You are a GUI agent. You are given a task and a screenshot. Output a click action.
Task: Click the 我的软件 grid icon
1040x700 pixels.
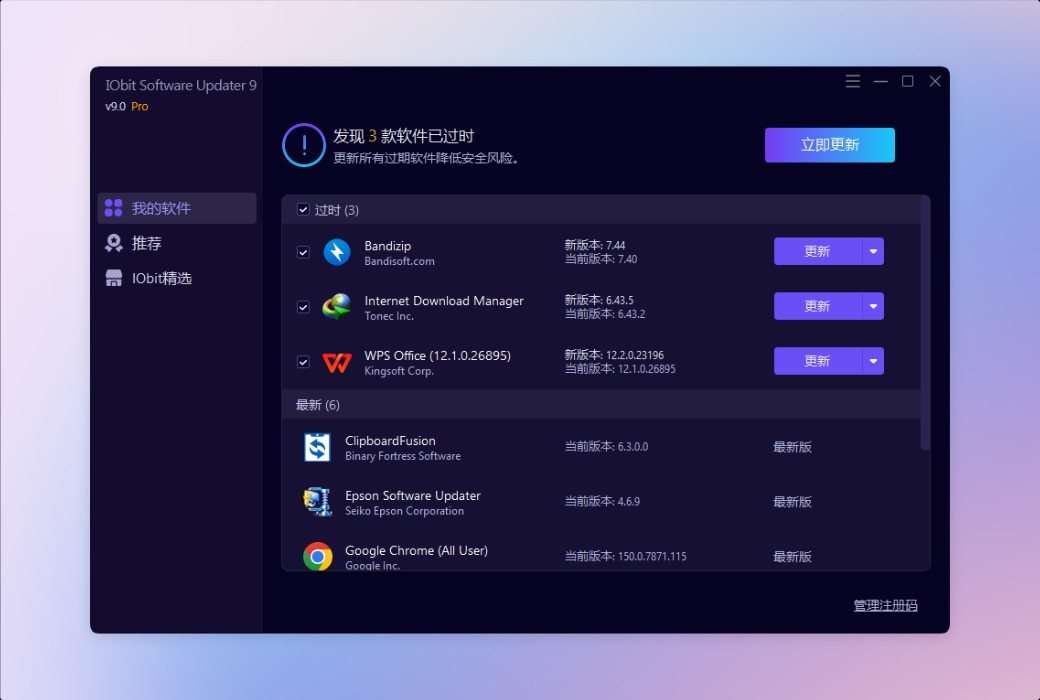(113, 208)
